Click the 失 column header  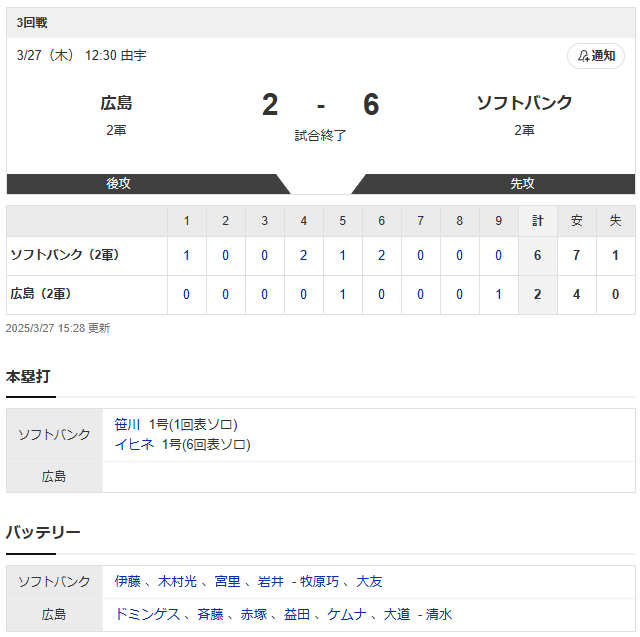(616, 221)
